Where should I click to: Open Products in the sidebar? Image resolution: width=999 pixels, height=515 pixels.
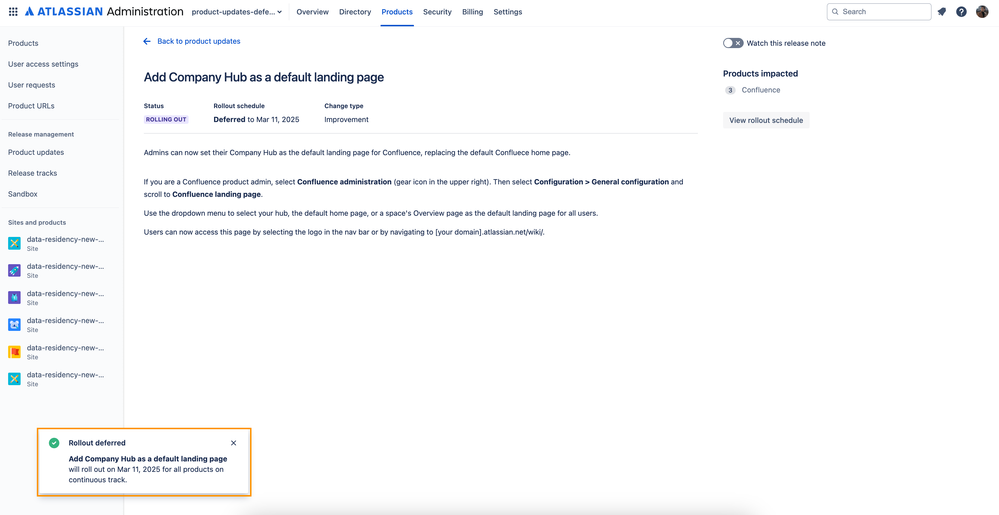pyautogui.click(x=23, y=43)
